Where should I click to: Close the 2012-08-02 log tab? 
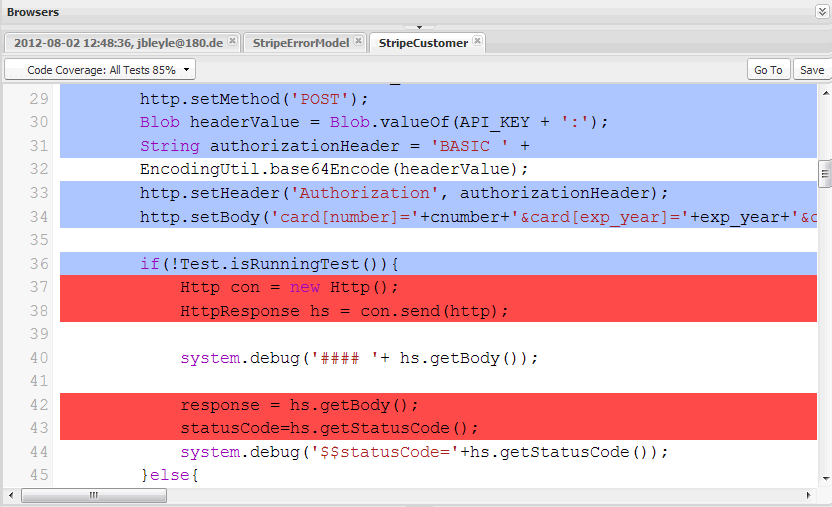232,42
